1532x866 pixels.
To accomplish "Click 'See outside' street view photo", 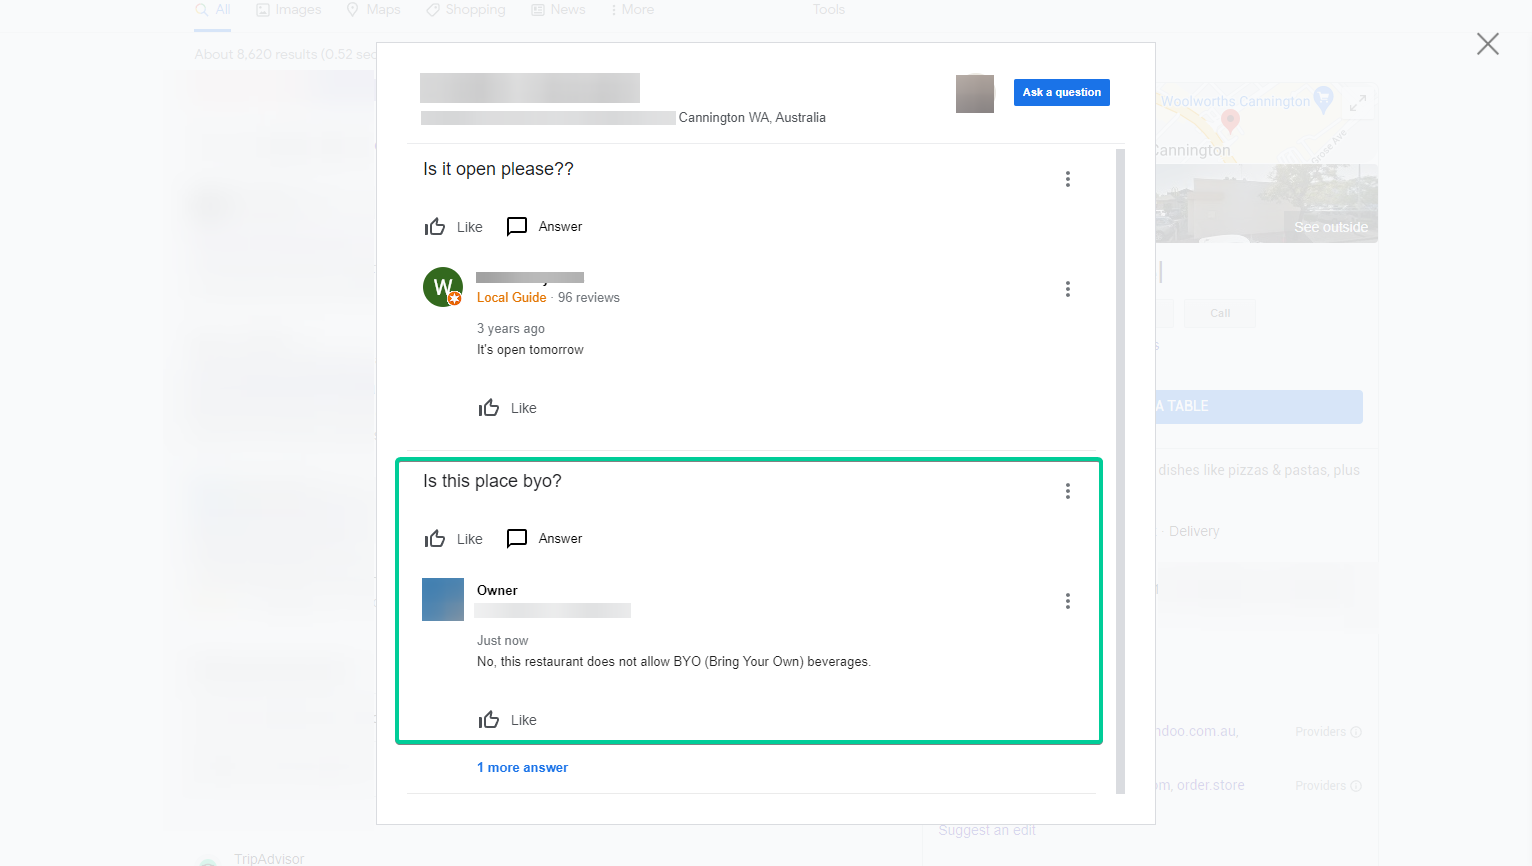I will 1331,227.
